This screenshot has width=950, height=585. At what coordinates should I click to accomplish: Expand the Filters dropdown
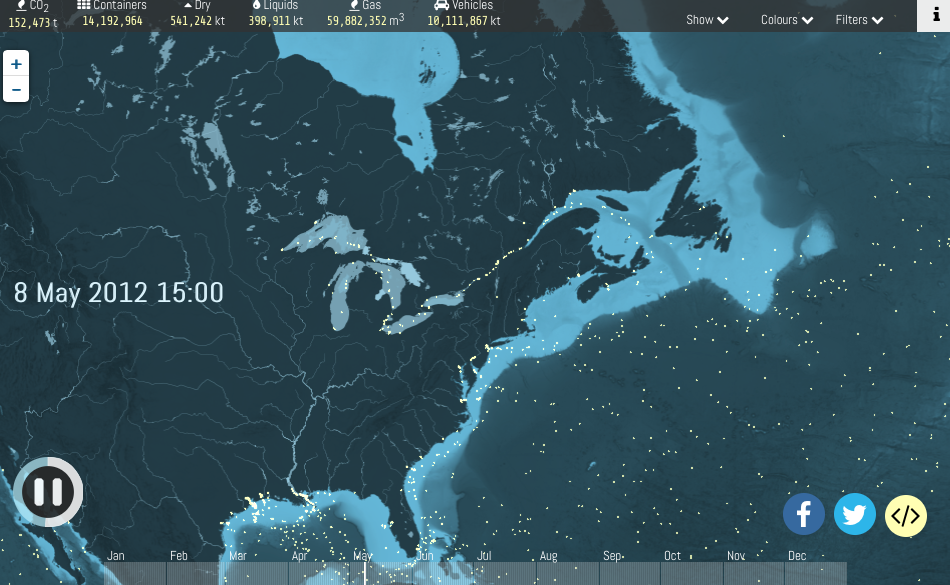click(860, 20)
